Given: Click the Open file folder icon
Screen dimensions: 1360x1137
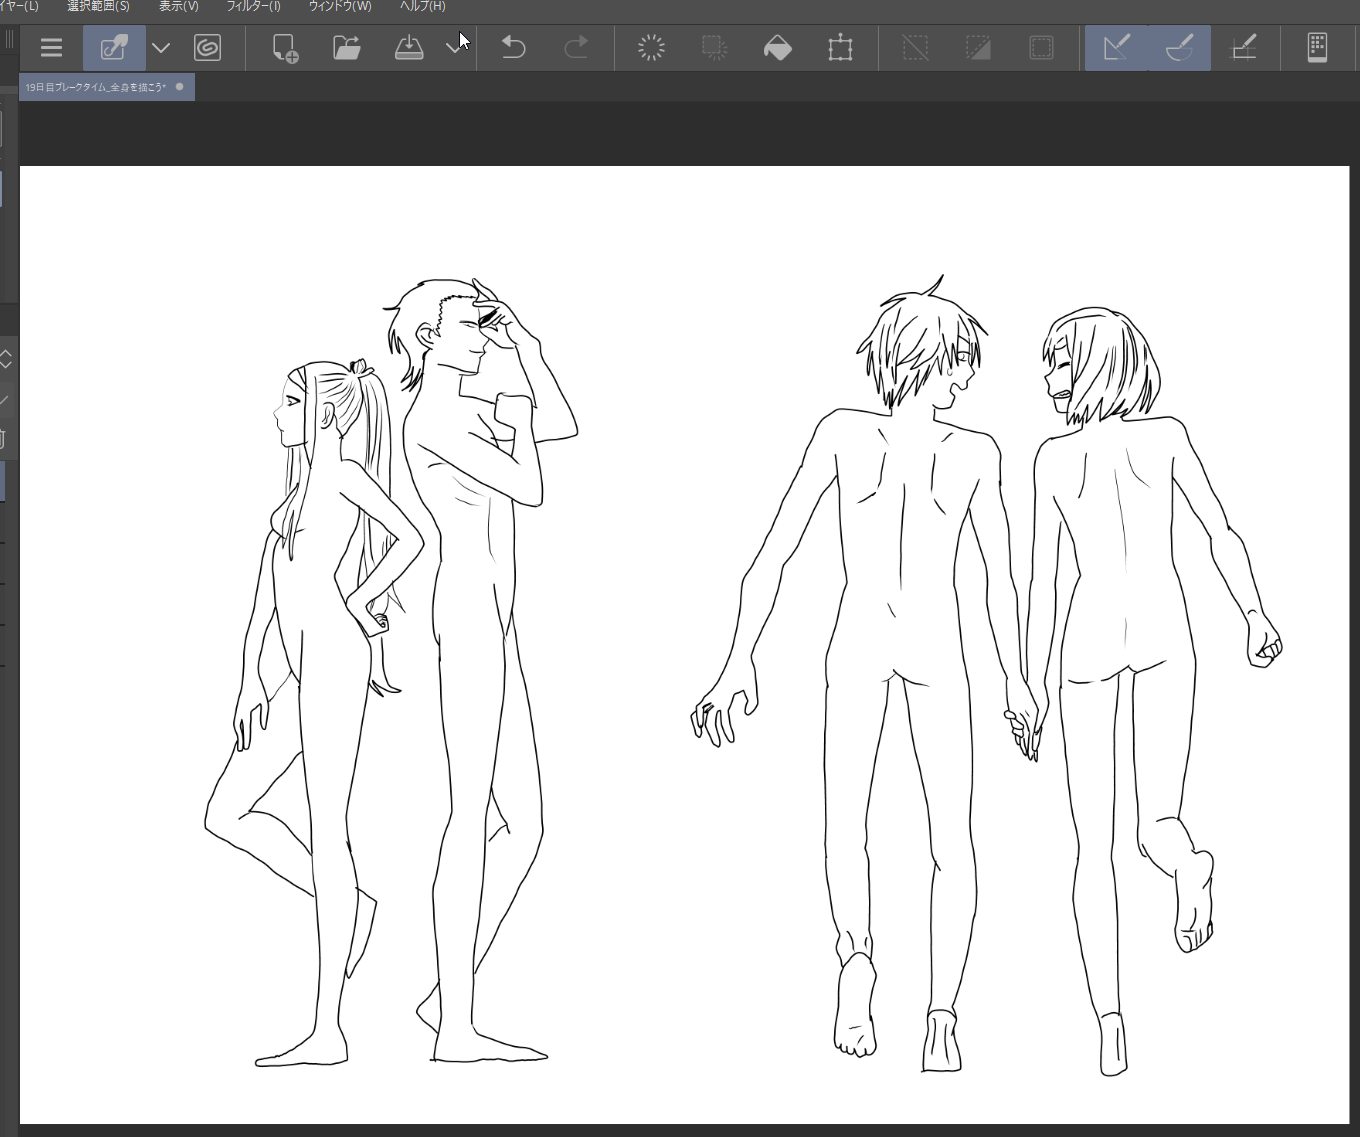Looking at the screenshot, I should pyautogui.click(x=347, y=48).
